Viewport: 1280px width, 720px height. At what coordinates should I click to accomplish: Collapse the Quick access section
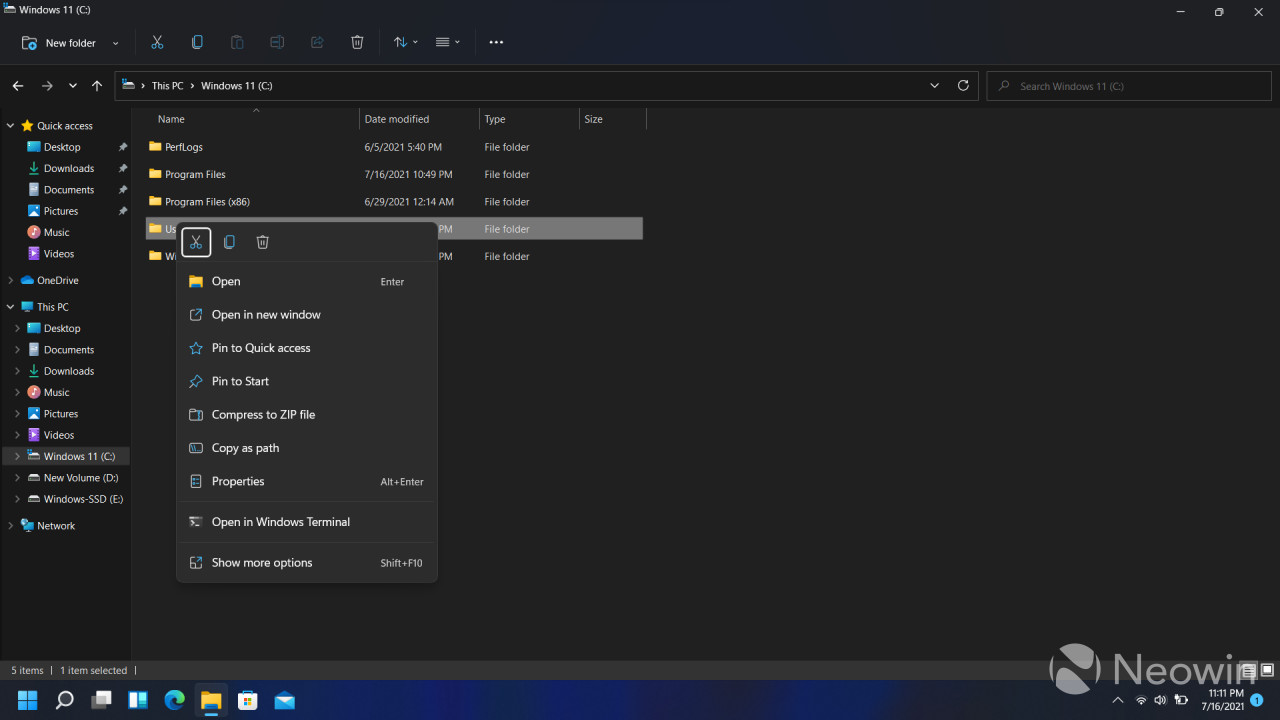pyautogui.click(x=11, y=126)
